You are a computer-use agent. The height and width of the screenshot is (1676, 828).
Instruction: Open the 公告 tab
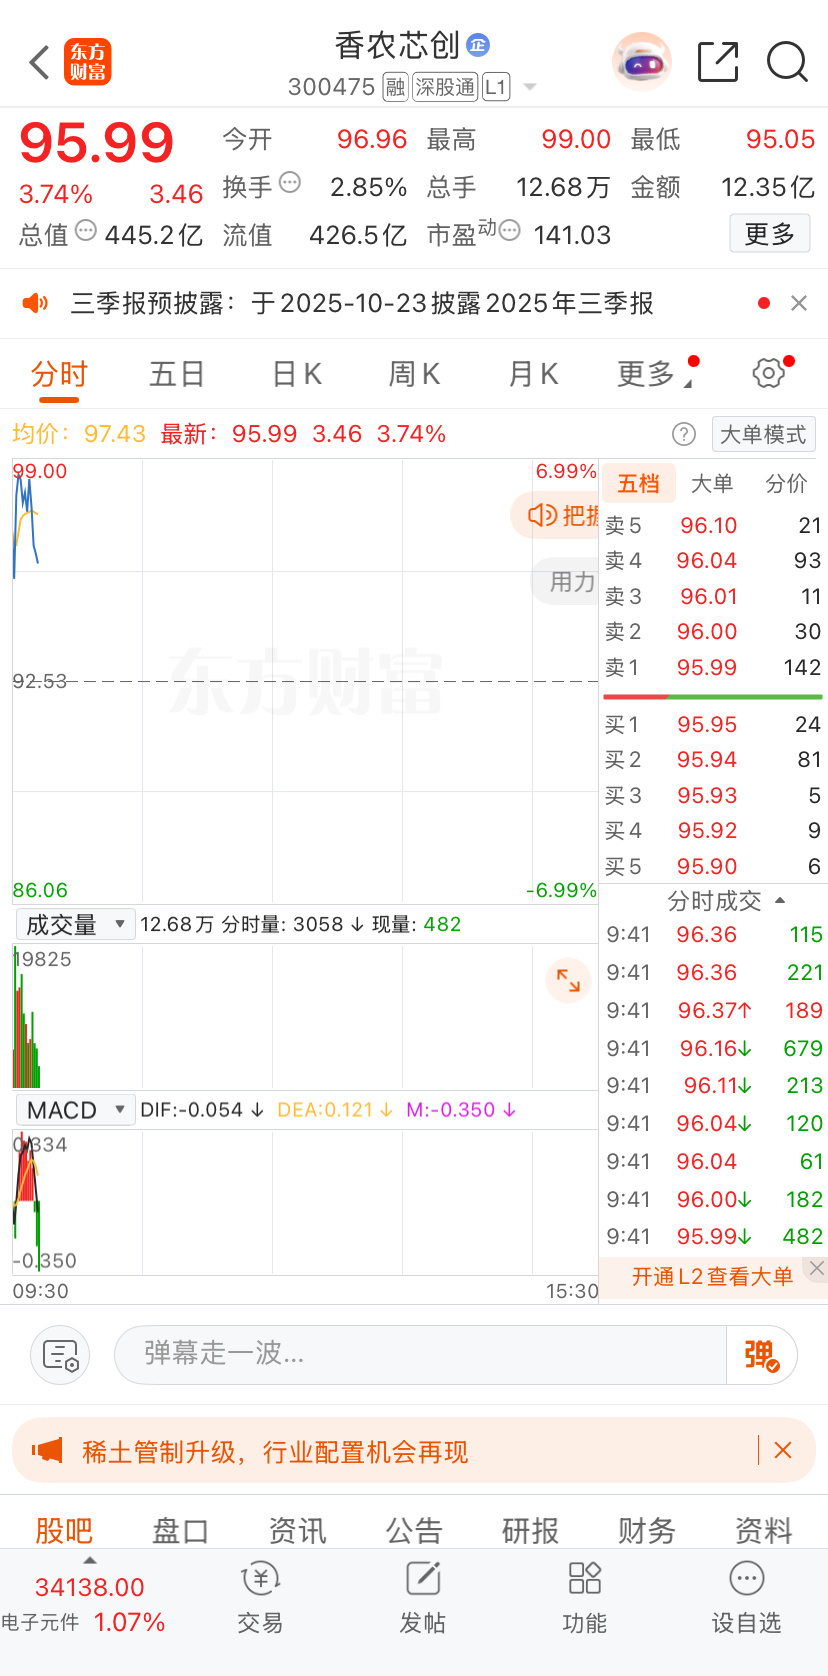click(414, 1530)
